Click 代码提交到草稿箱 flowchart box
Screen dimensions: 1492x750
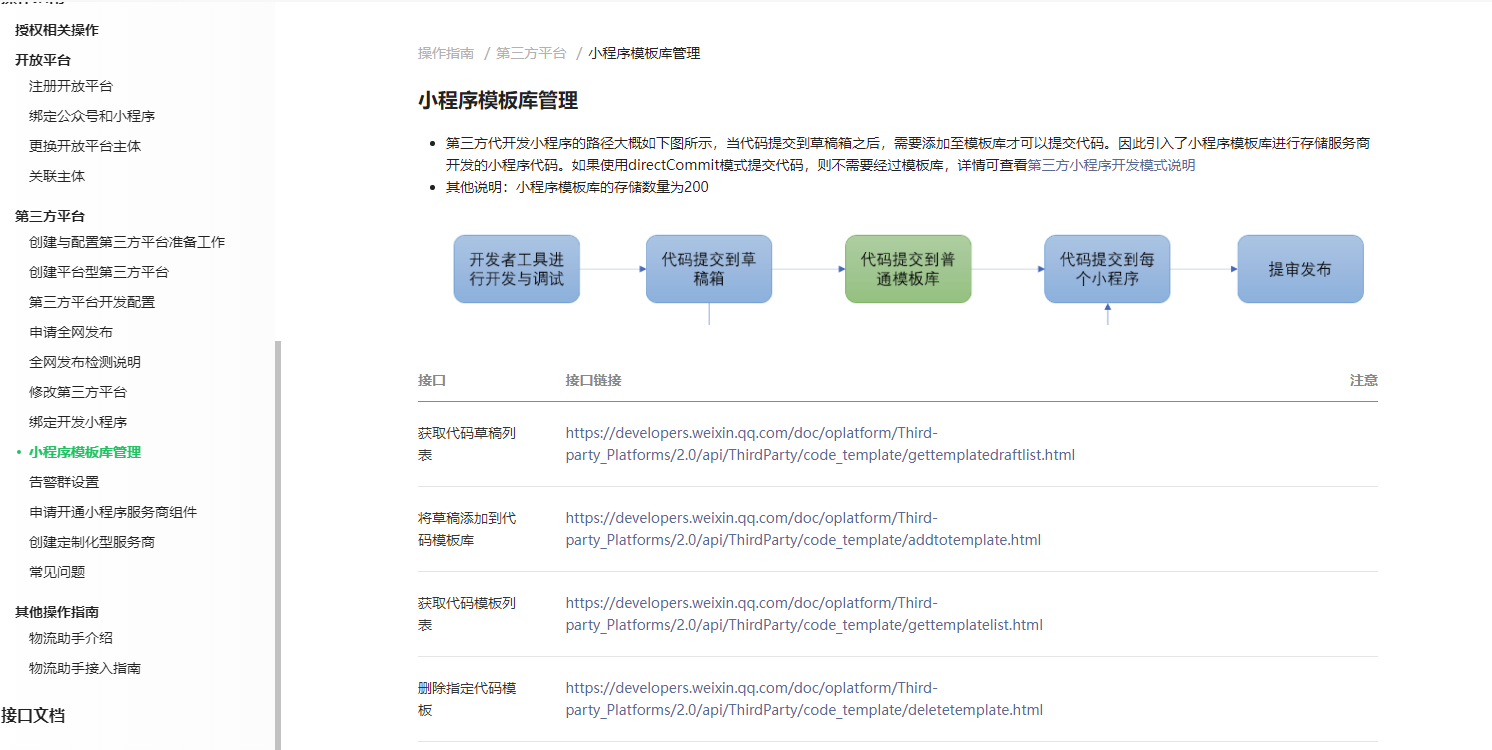pyautogui.click(x=709, y=269)
